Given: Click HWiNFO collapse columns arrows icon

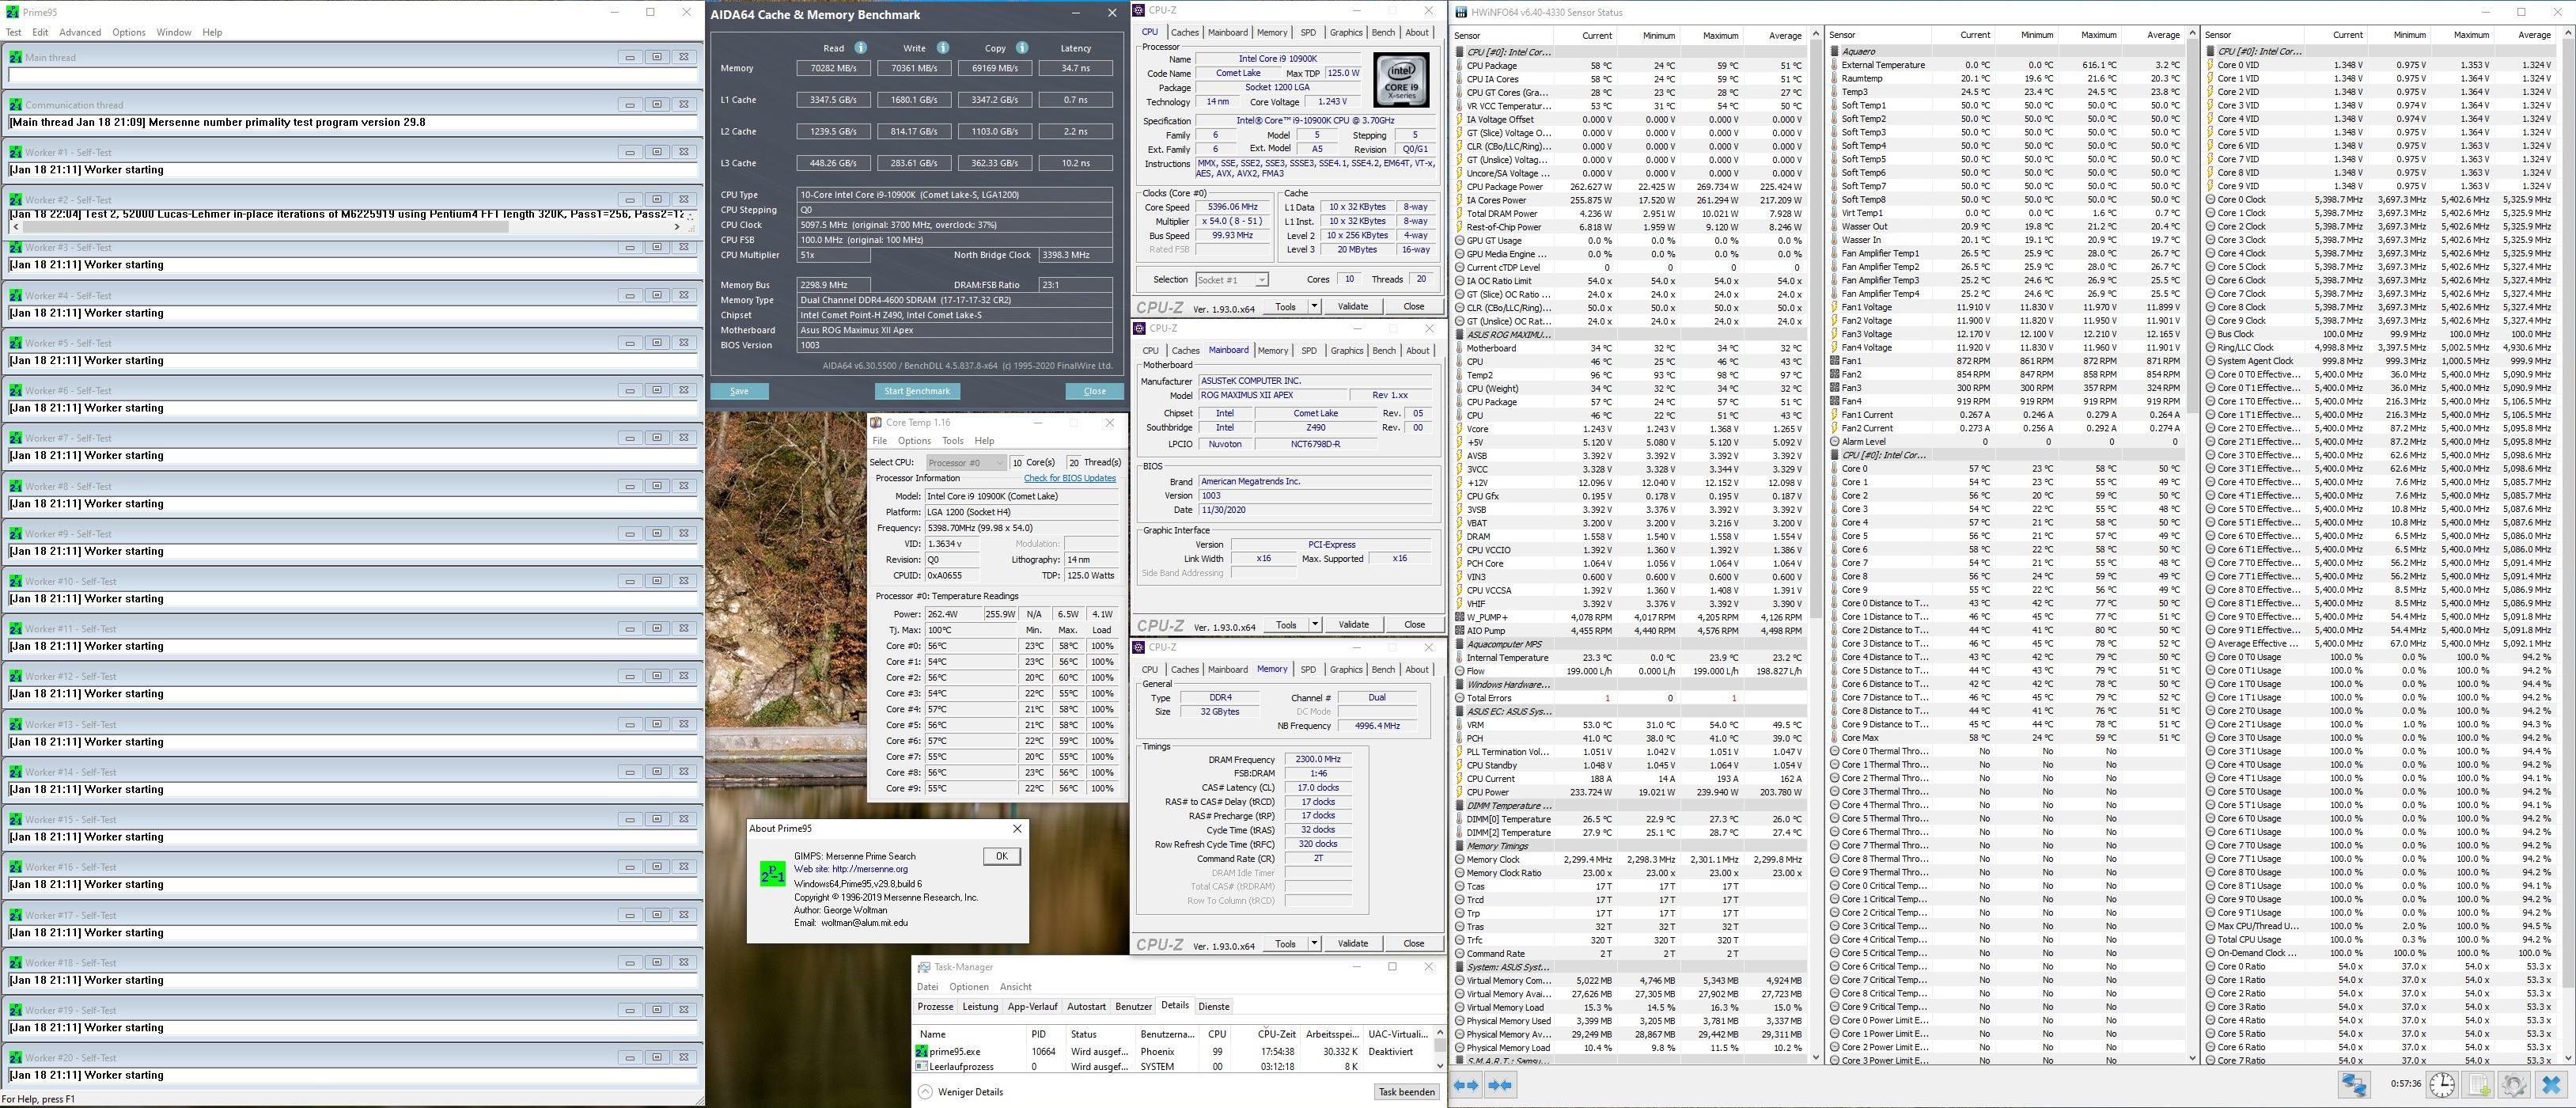Looking at the screenshot, I should coord(1500,1085).
